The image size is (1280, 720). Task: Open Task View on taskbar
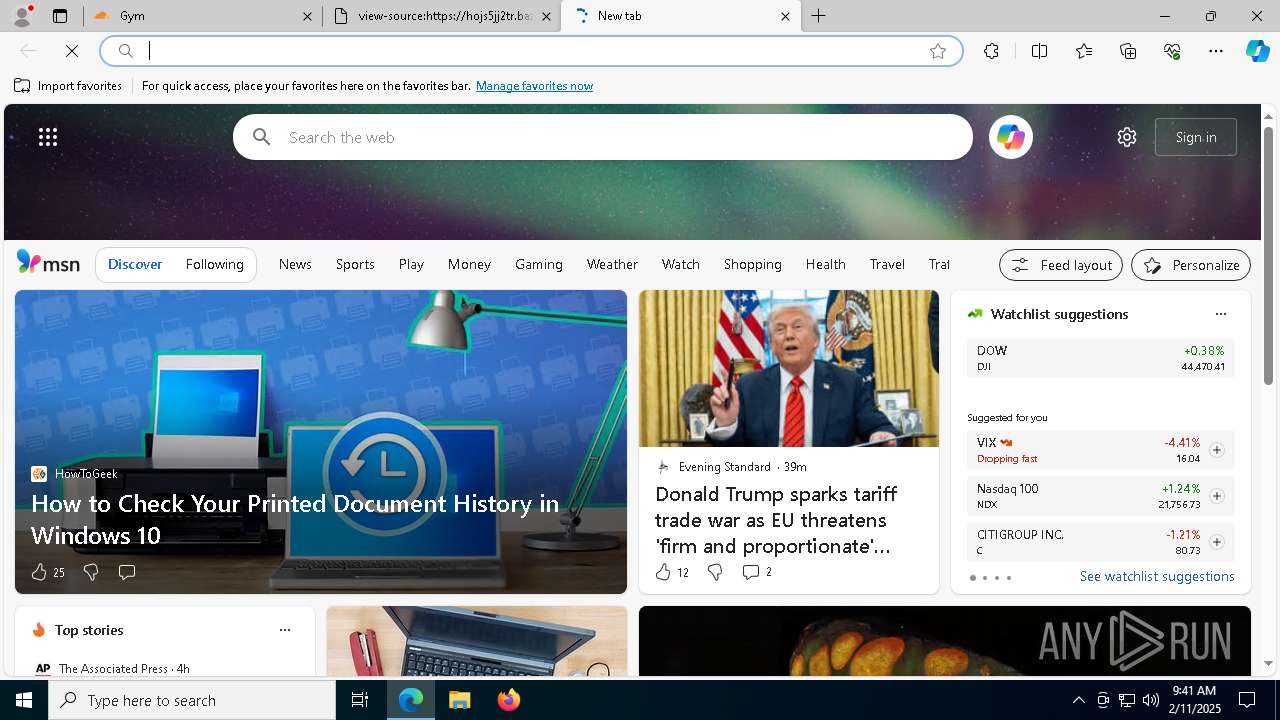pos(360,700)
